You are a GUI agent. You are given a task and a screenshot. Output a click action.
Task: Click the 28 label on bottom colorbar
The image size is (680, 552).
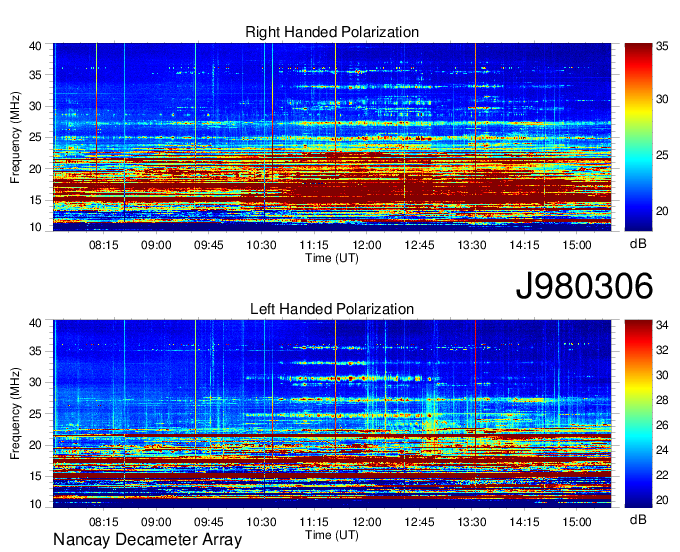tap(662, 400)
